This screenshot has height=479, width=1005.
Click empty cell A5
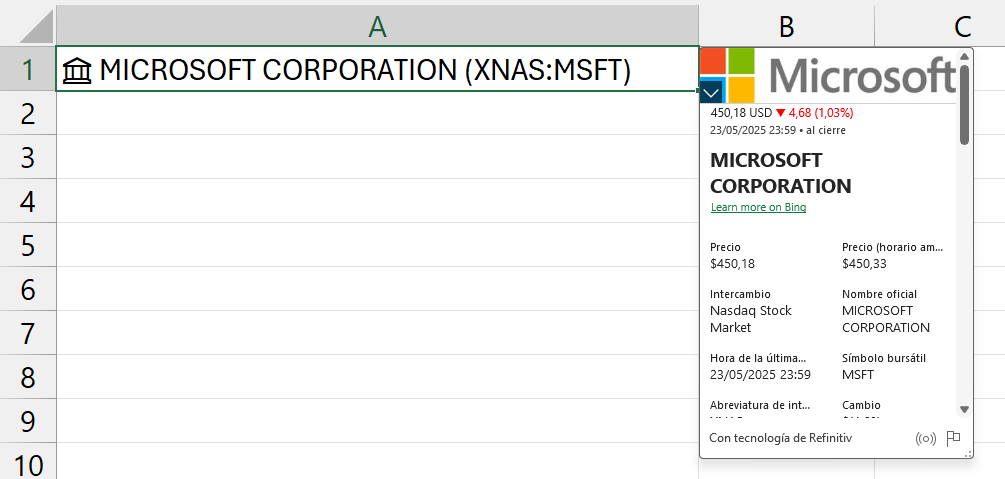point(377,244)
